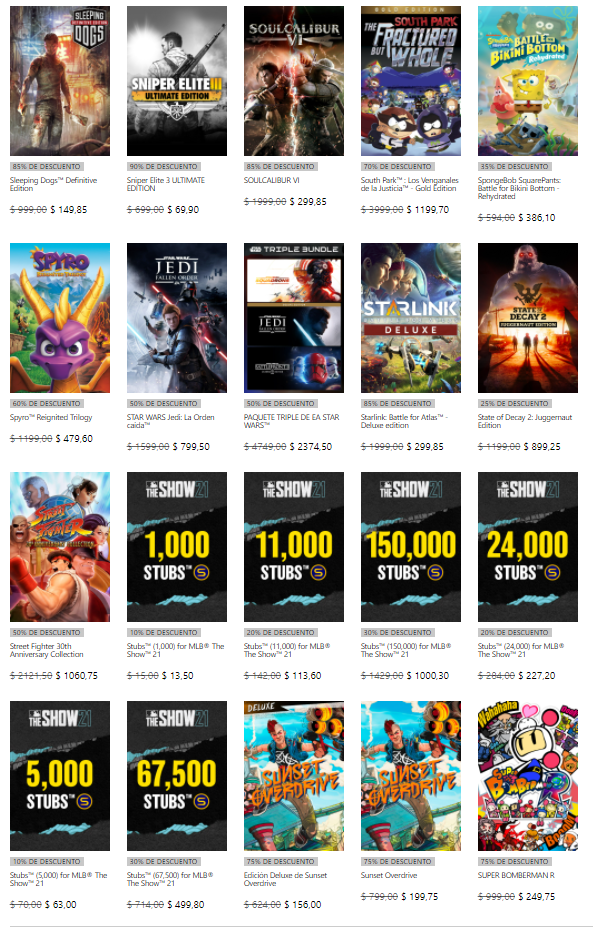Select the Spyro Reignited Trilogy cover image
The height and width of the screenshot is (927, 593).
tap(60, 318)
